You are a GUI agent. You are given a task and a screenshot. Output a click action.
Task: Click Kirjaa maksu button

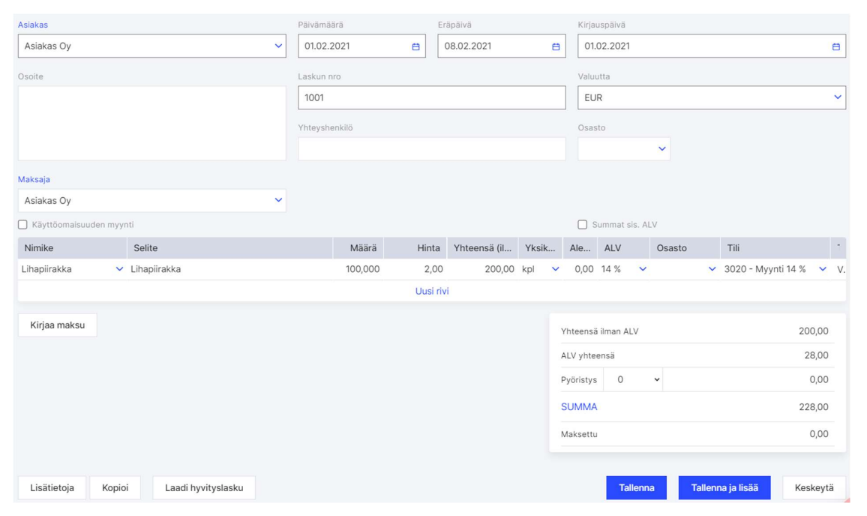coord(57,325)
